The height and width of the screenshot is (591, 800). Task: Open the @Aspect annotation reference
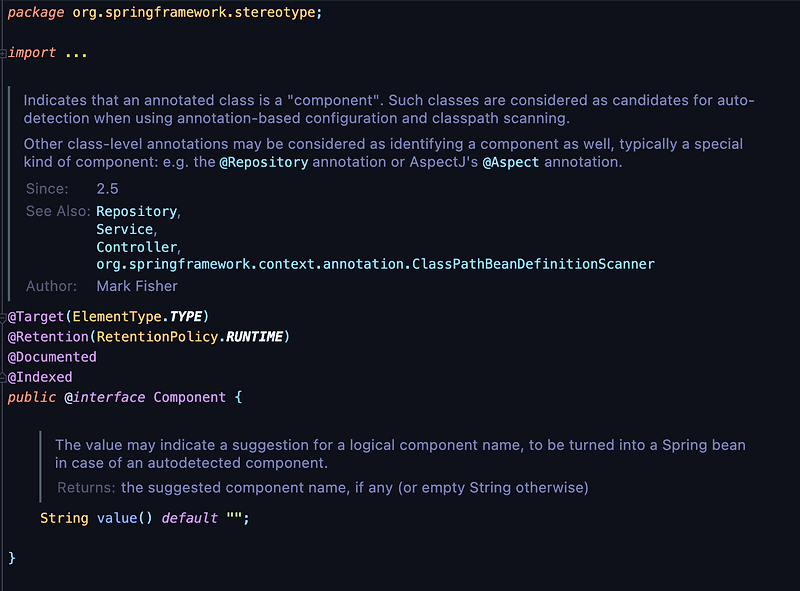tap(512, 160)
